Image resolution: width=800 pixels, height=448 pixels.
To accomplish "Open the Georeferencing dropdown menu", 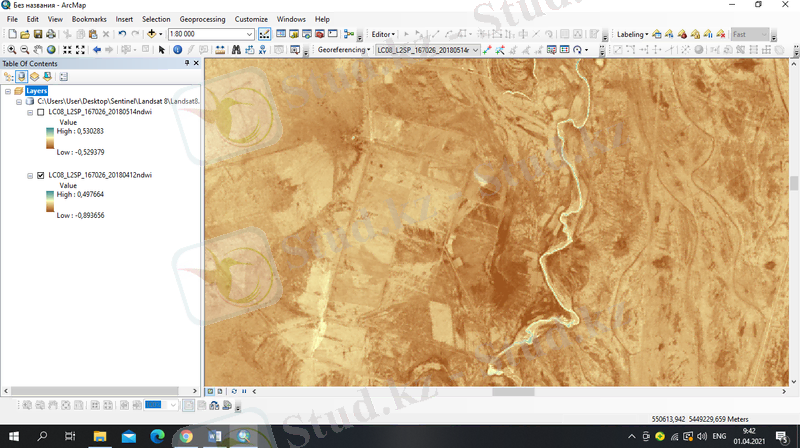I will (x=343, y=49).
